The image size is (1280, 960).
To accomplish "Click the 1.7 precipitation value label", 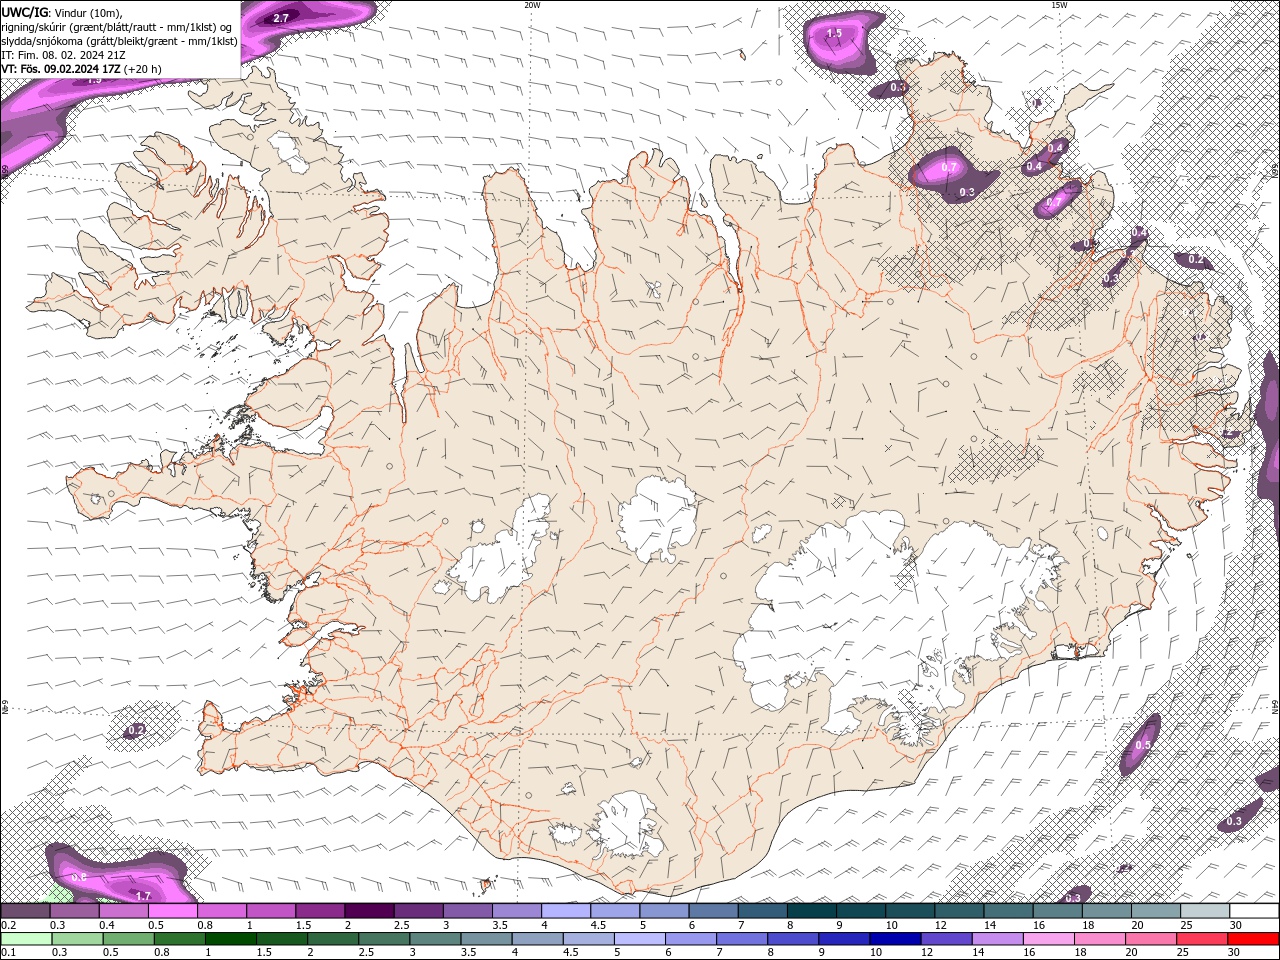I will [143, 896].
